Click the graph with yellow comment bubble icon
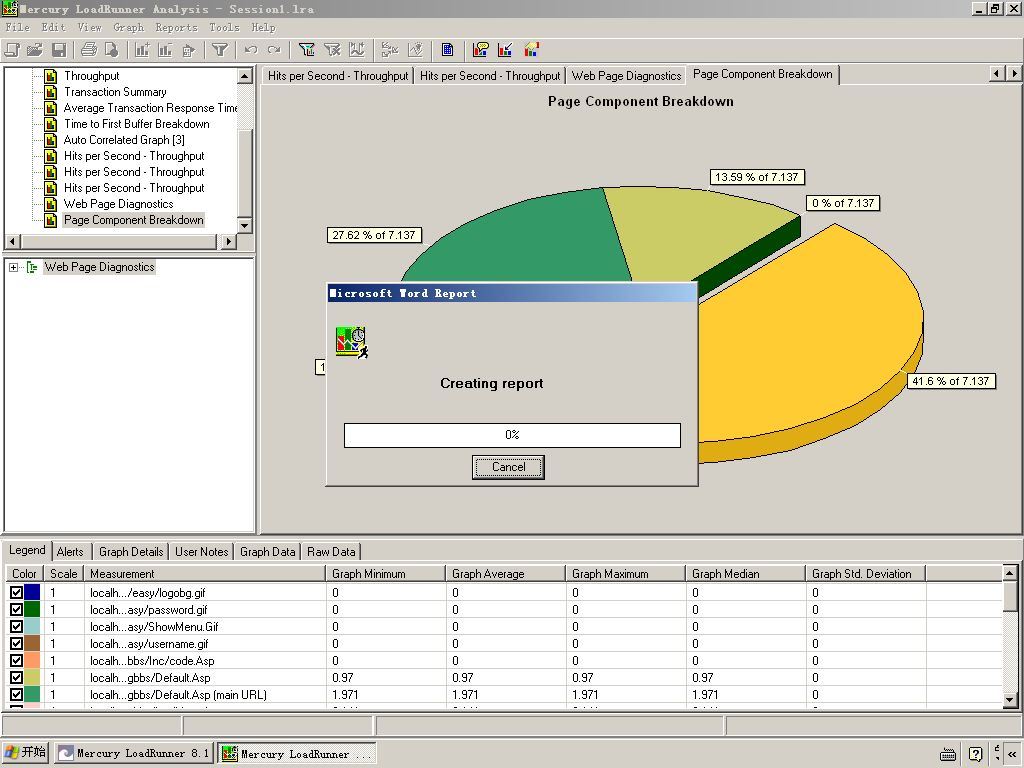The width and height of the screenshot is (1024, 768). pos(481,50)
